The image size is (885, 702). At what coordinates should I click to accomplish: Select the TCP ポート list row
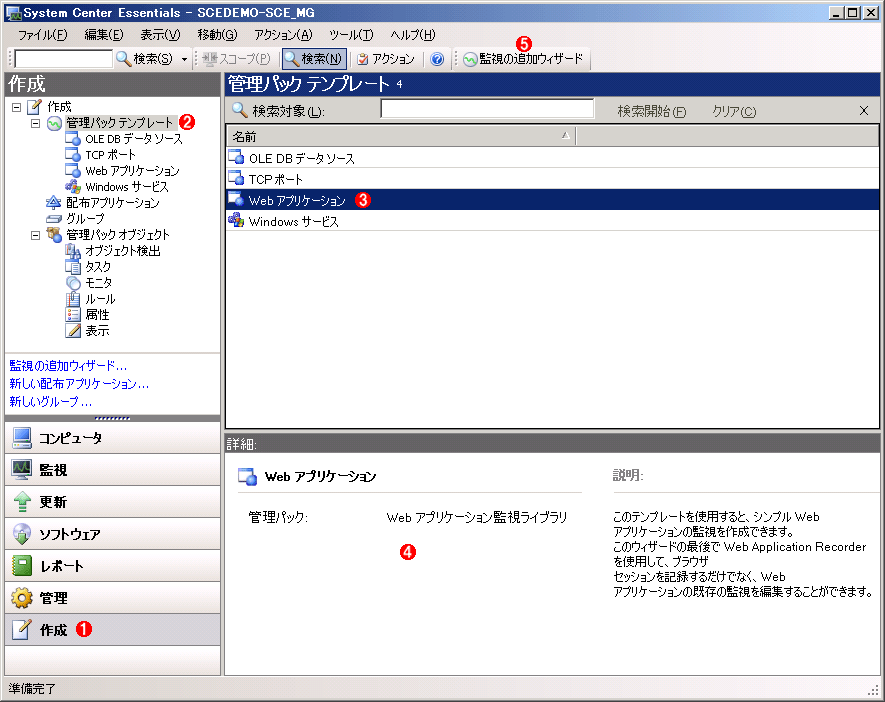pyautogui.click(x=553, y=179)
